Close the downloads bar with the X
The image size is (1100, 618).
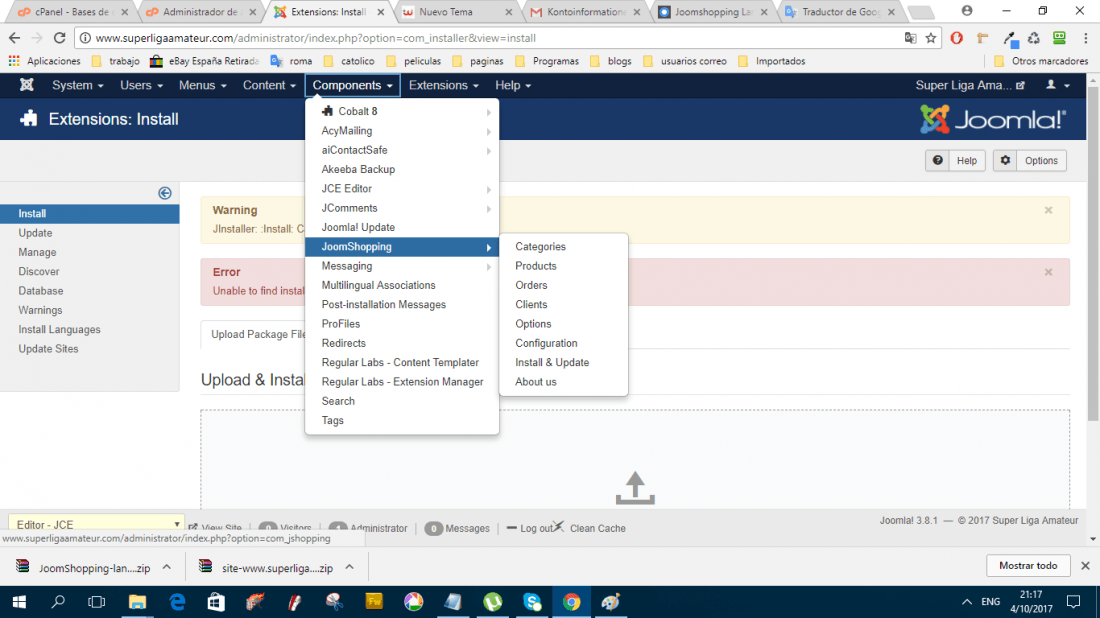(1085, 565)
